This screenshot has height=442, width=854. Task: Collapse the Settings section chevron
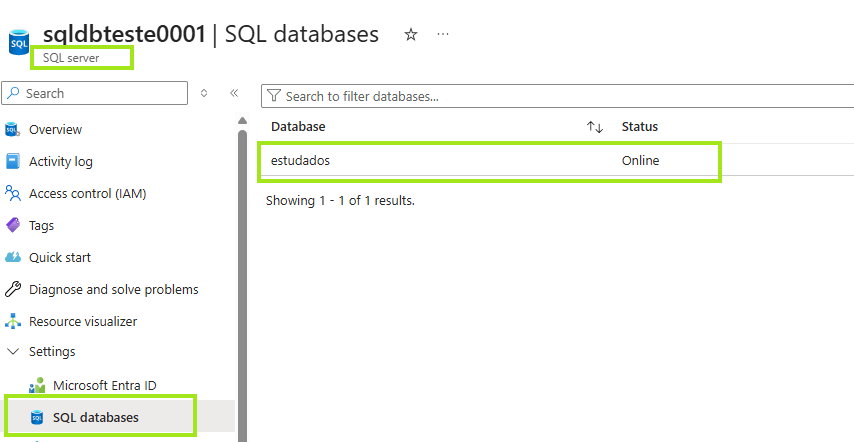(13, 352)
